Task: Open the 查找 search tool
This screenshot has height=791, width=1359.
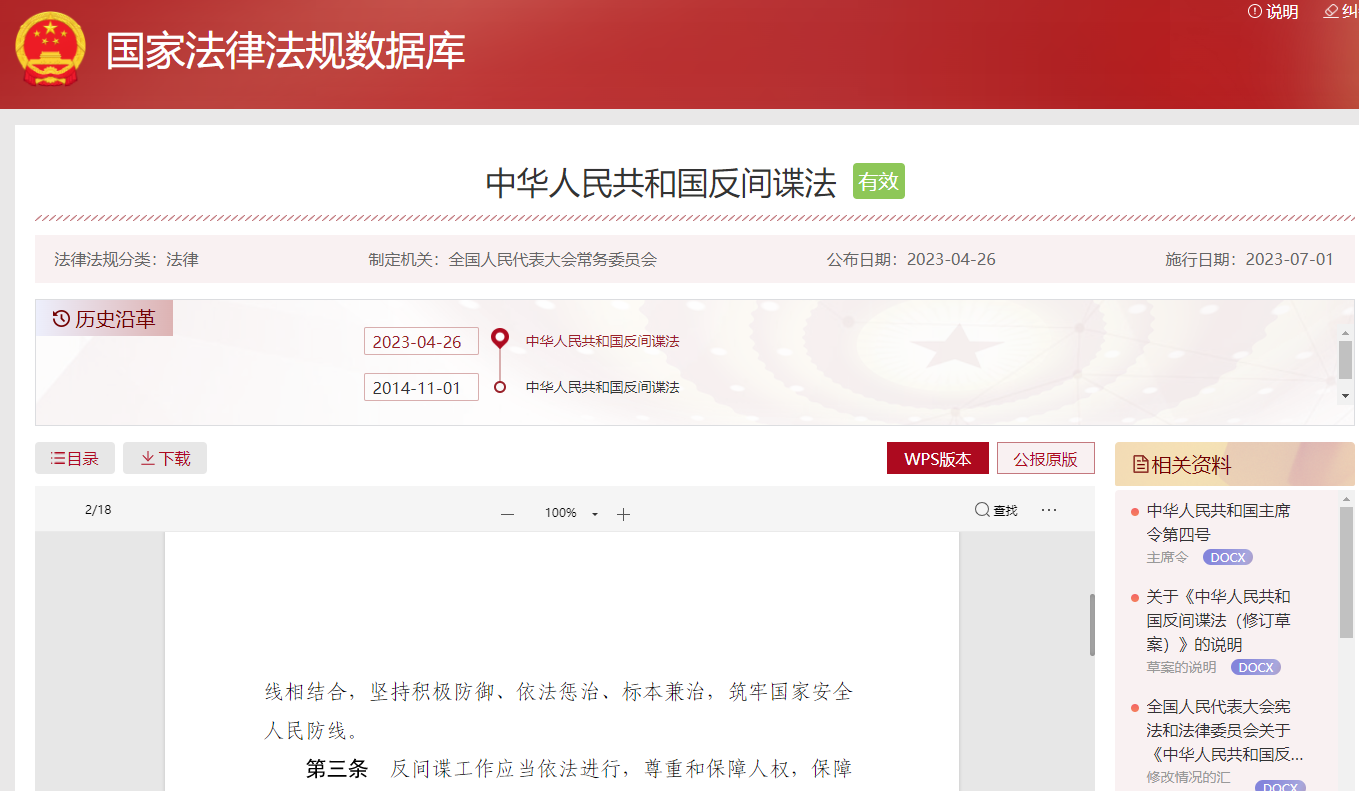Action: [996, 511]
